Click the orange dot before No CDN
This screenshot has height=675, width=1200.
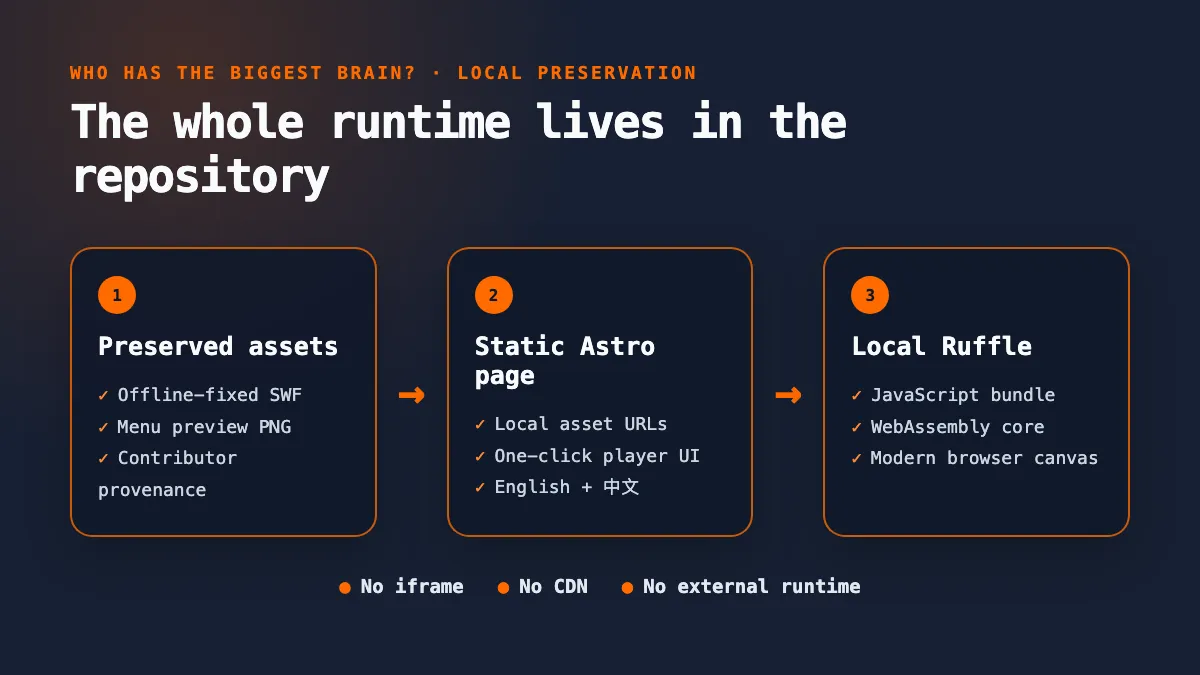pos(503,588)
